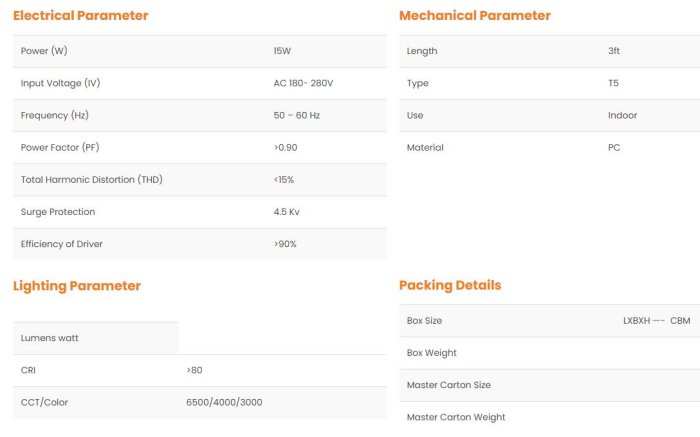Viewport: 700px width, 437px height.
Task: Select the Efficiency of Driver label
Action: coord(61,244)
